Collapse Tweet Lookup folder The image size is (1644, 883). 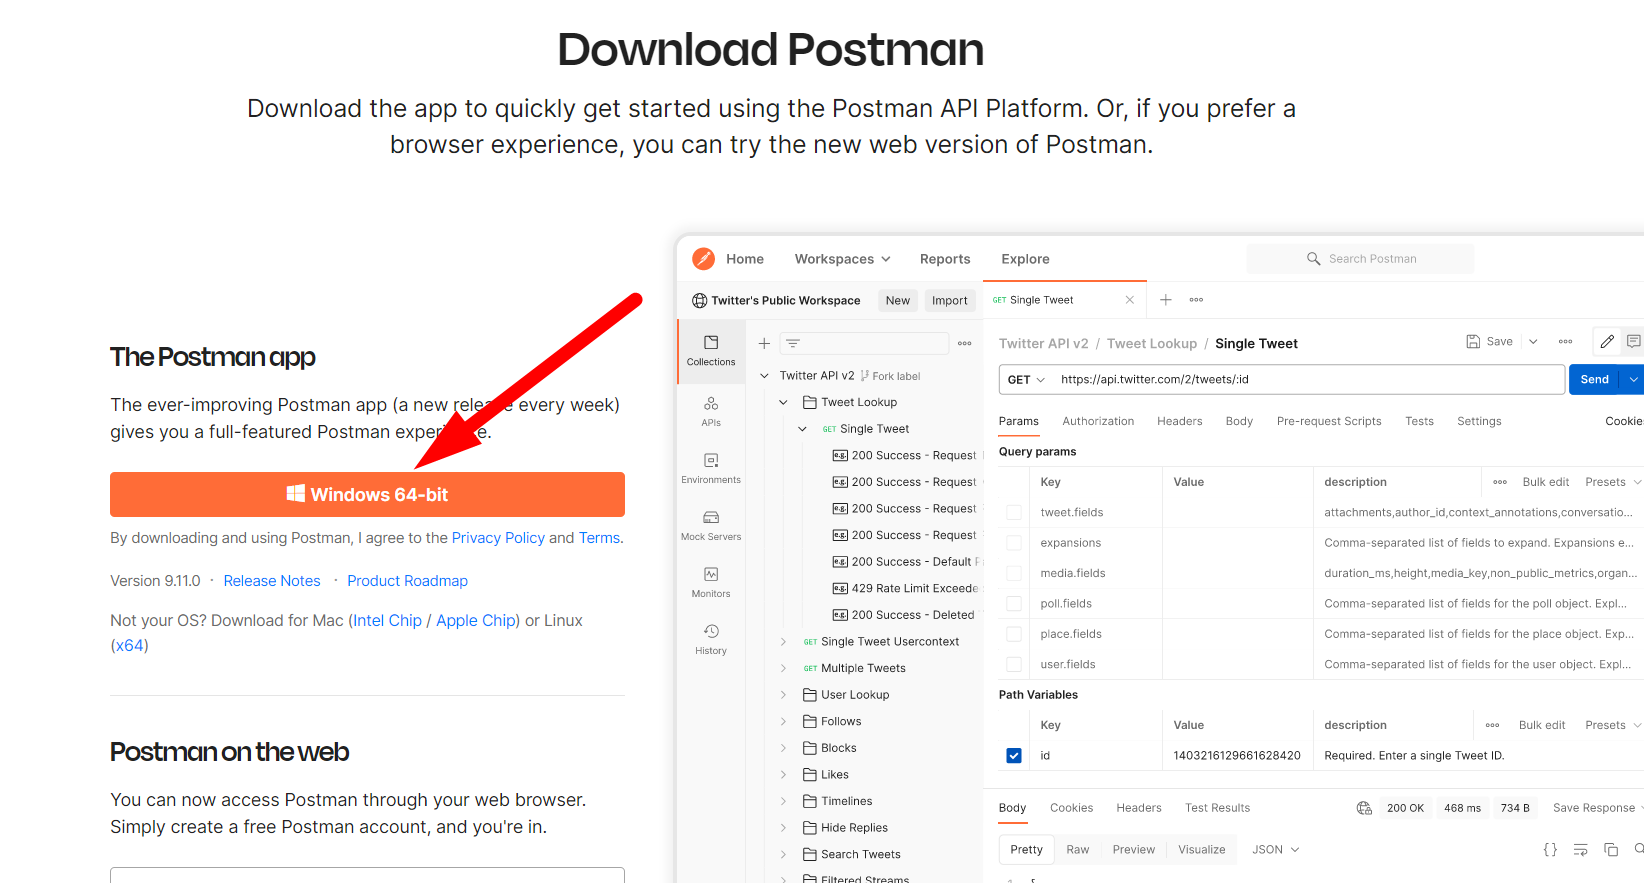click(783, 402)
